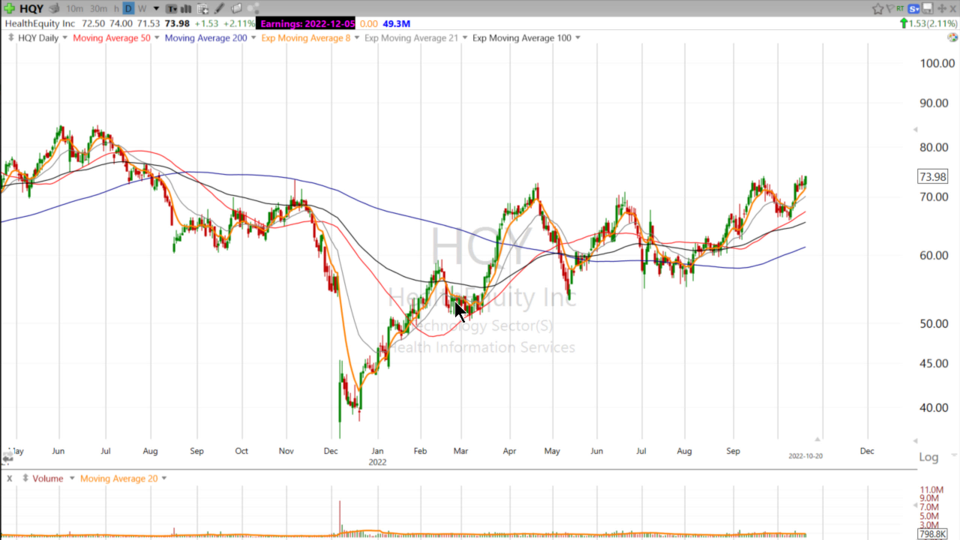Switch to the 10m timeframe
Screen dimensions: 960x540
pos(75,9)
